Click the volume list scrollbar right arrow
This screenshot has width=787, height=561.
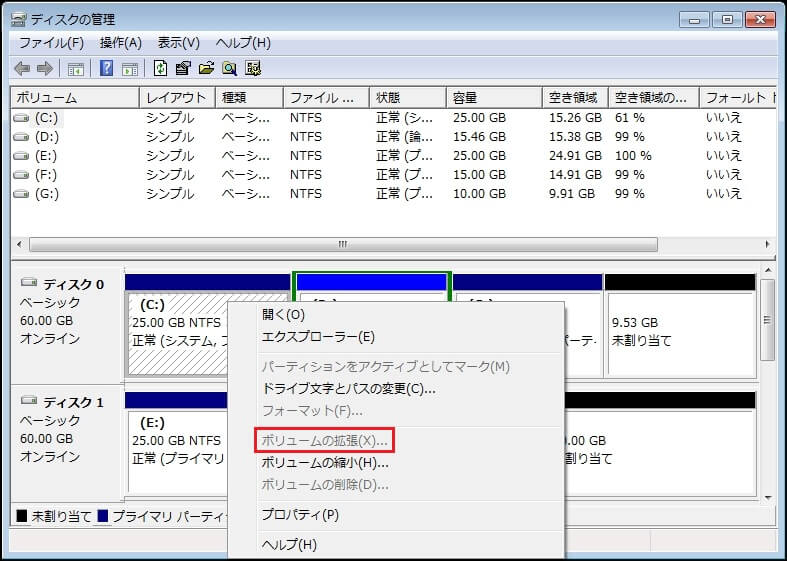click(x=768, y=245)
